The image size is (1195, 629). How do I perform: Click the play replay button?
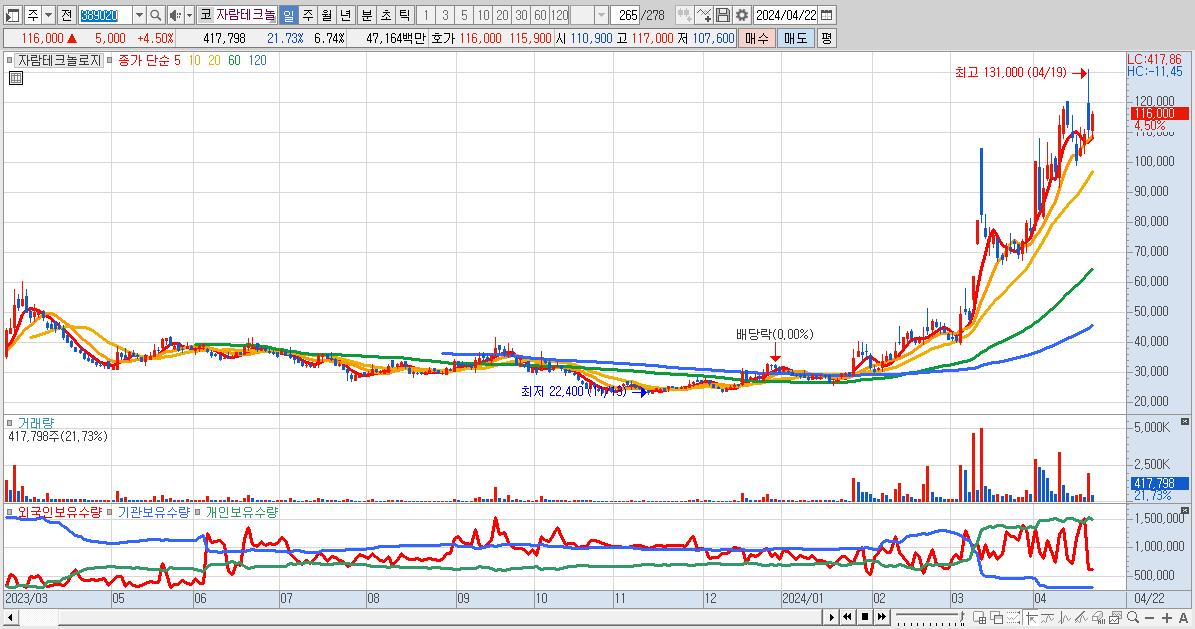click(x=832, y=617)
